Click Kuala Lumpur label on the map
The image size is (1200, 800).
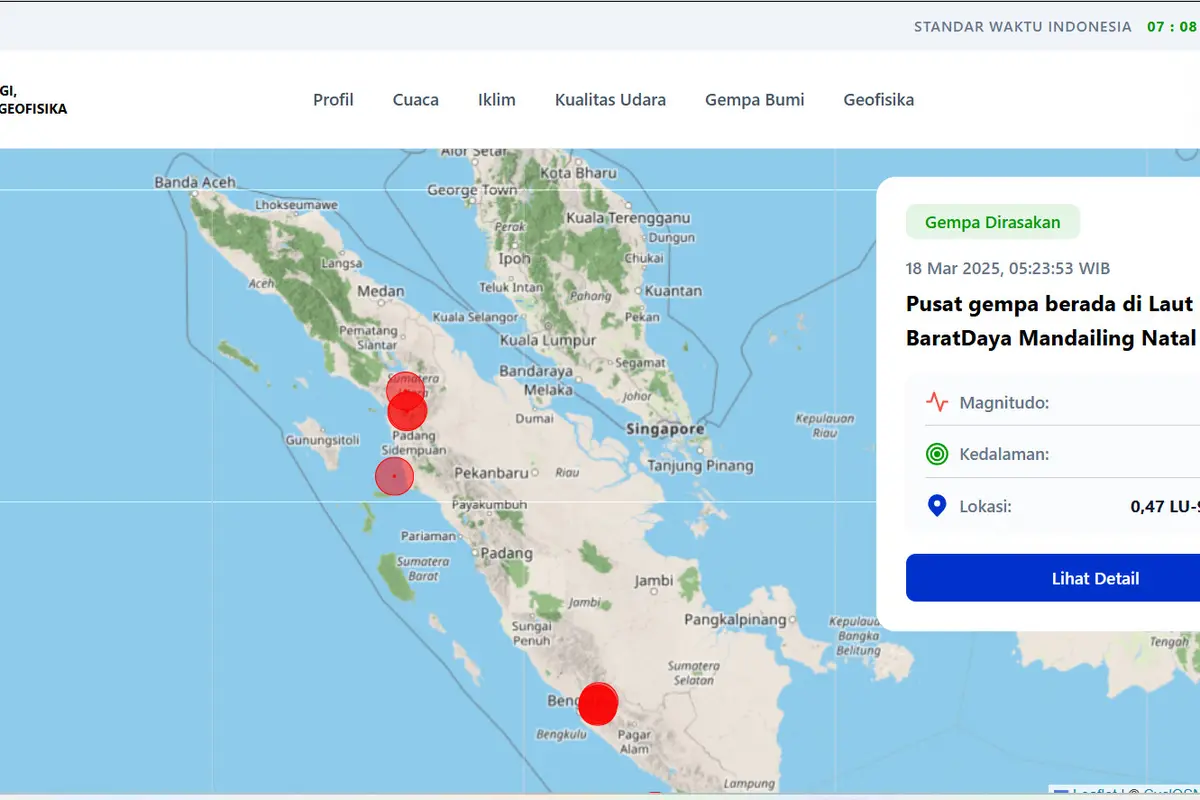547,340
